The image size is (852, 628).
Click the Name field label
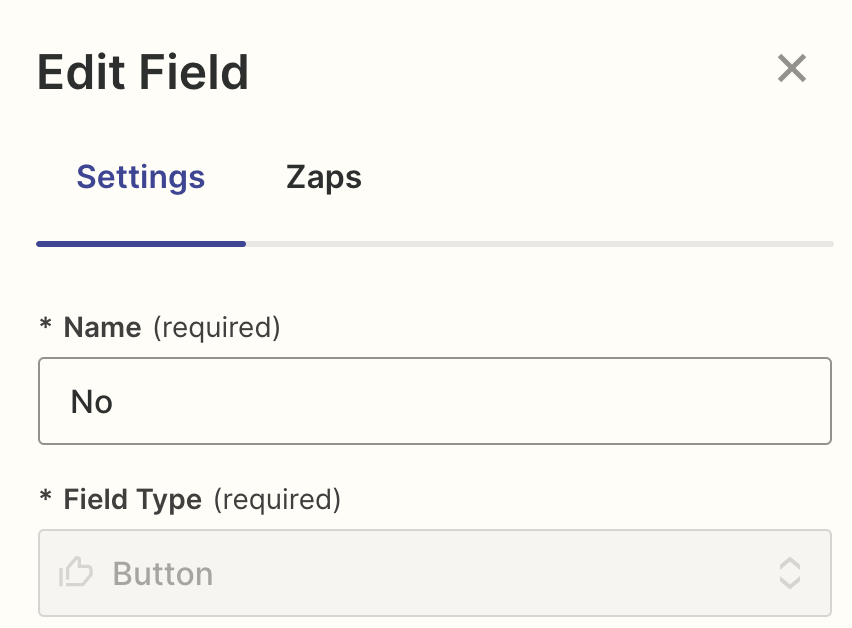(102, 327)
